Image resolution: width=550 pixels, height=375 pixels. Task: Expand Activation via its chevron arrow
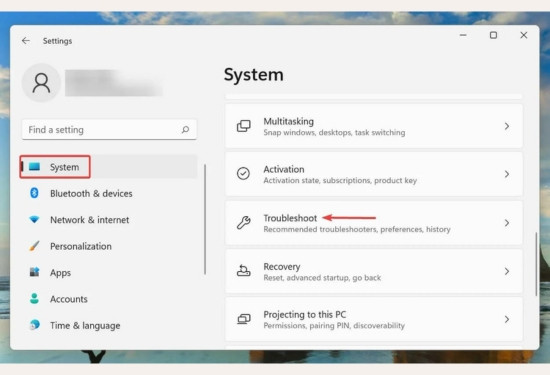tap(507, 174)
